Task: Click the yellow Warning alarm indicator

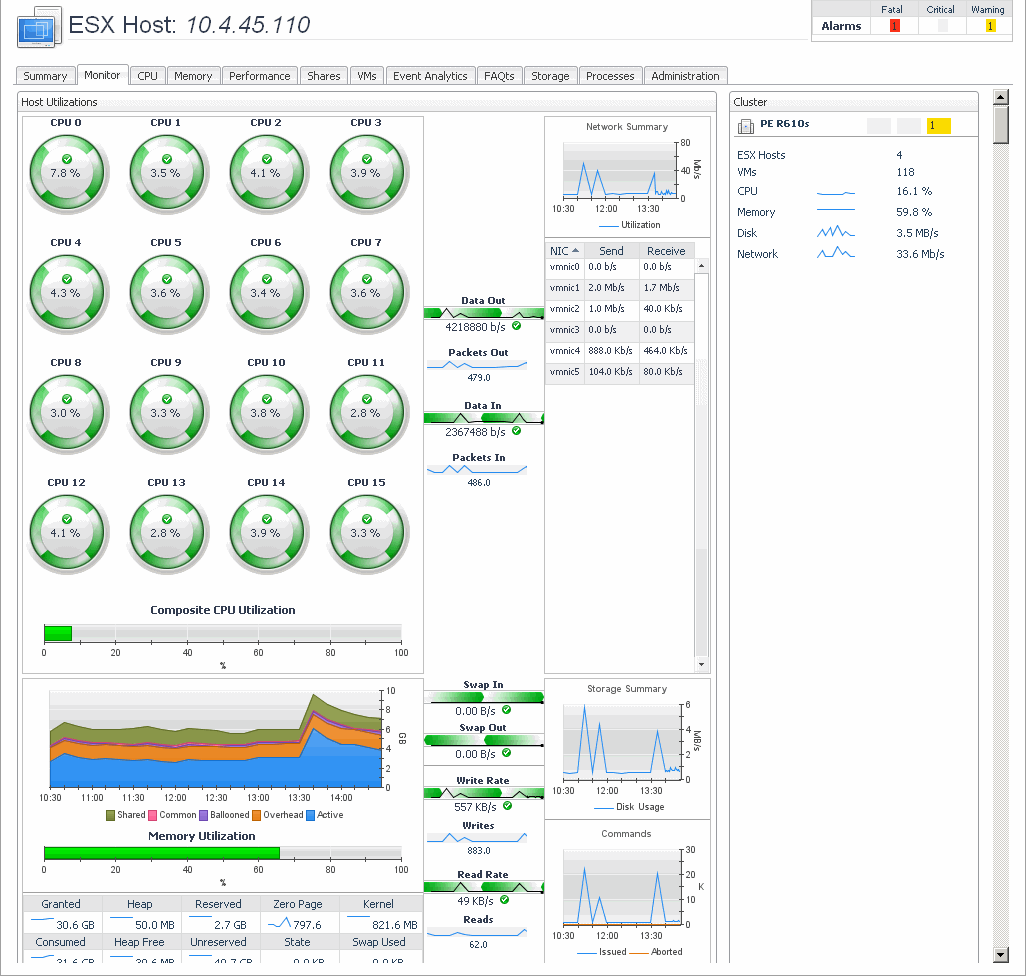Action: click(990, 26)
